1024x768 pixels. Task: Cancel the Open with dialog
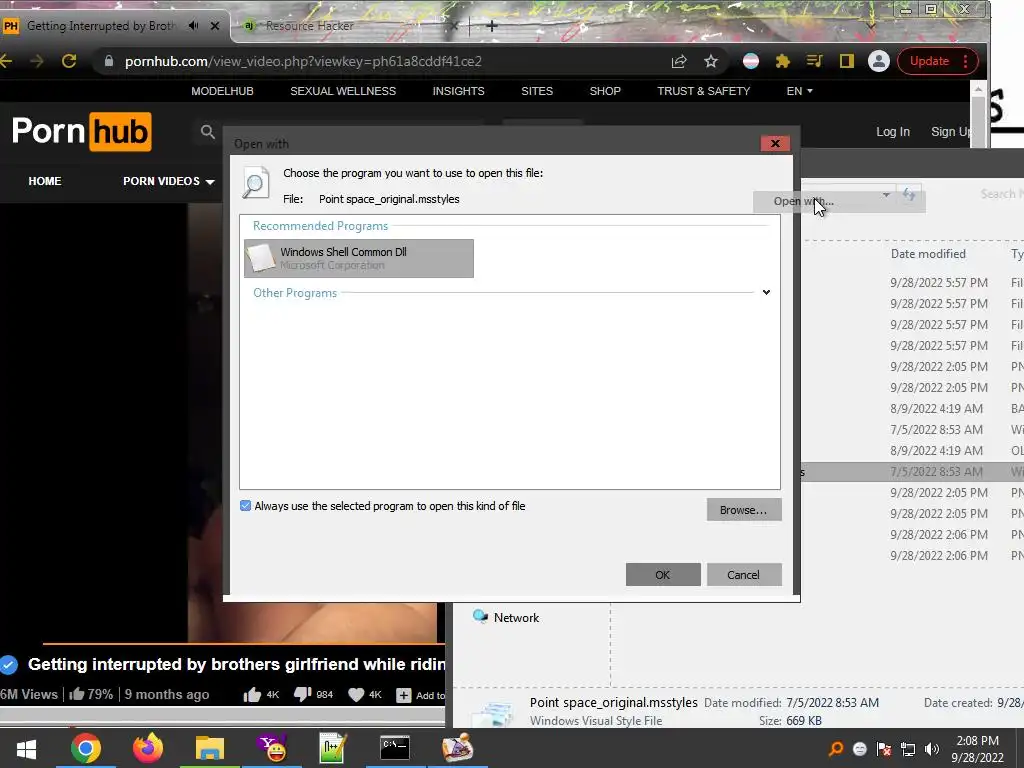[x=744, y=575]
